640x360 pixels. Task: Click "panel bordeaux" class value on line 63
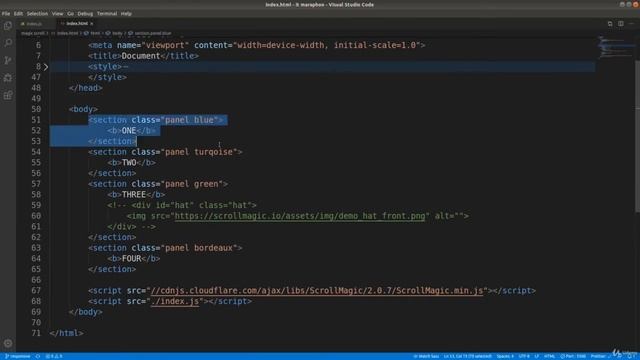[199, 248]
